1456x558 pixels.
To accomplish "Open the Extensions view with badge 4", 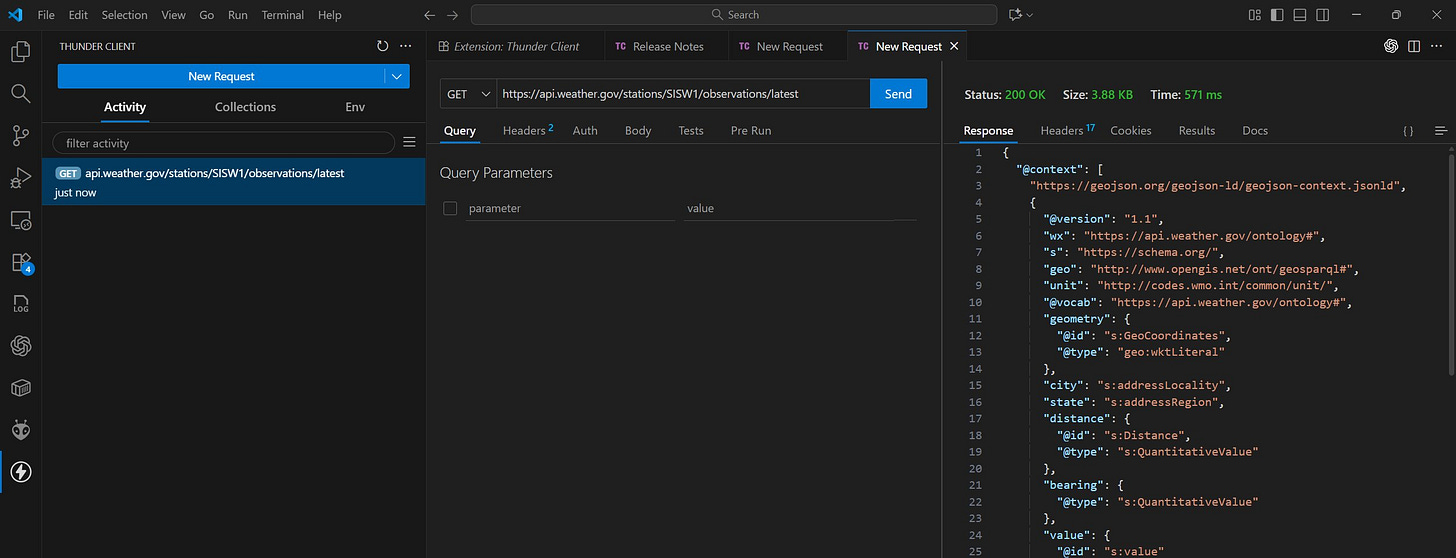I will (x=20, y=262).
